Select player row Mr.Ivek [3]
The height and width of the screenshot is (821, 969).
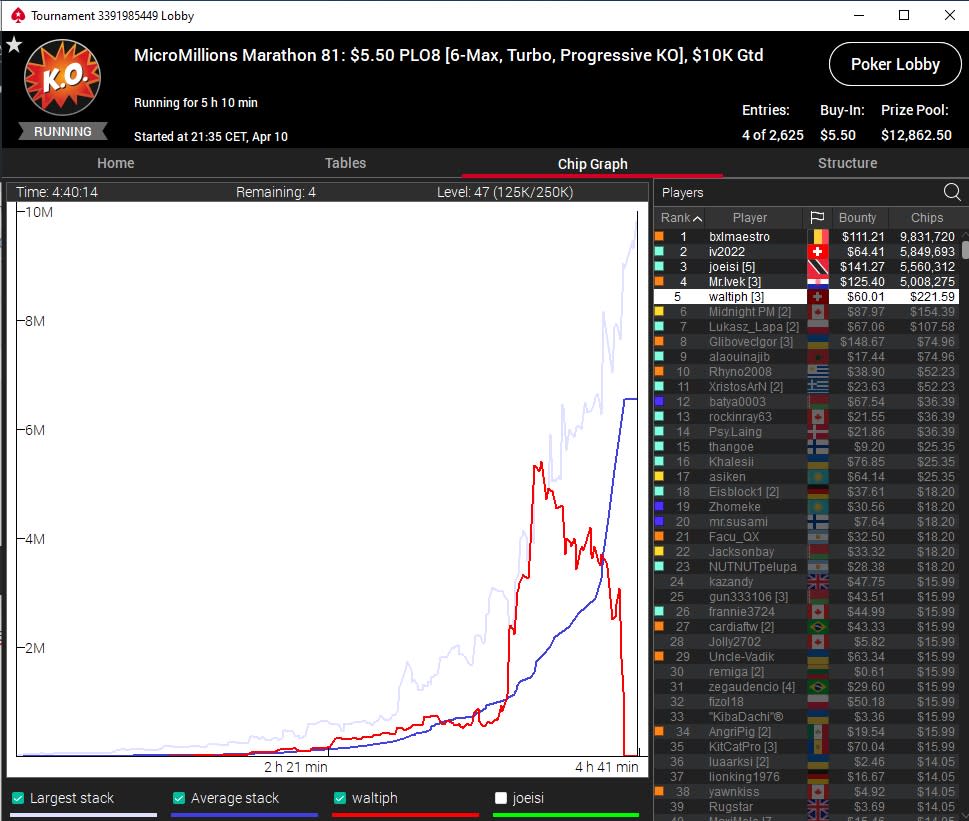[806, 282]
